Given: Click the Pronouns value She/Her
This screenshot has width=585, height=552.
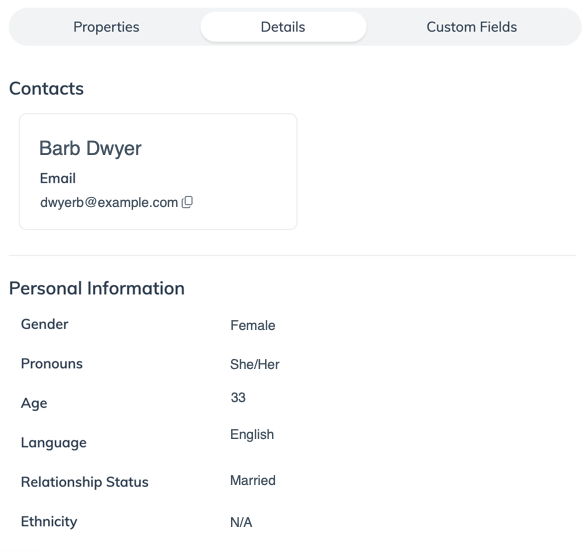Looking at the screenshot, I should point(255,364).
